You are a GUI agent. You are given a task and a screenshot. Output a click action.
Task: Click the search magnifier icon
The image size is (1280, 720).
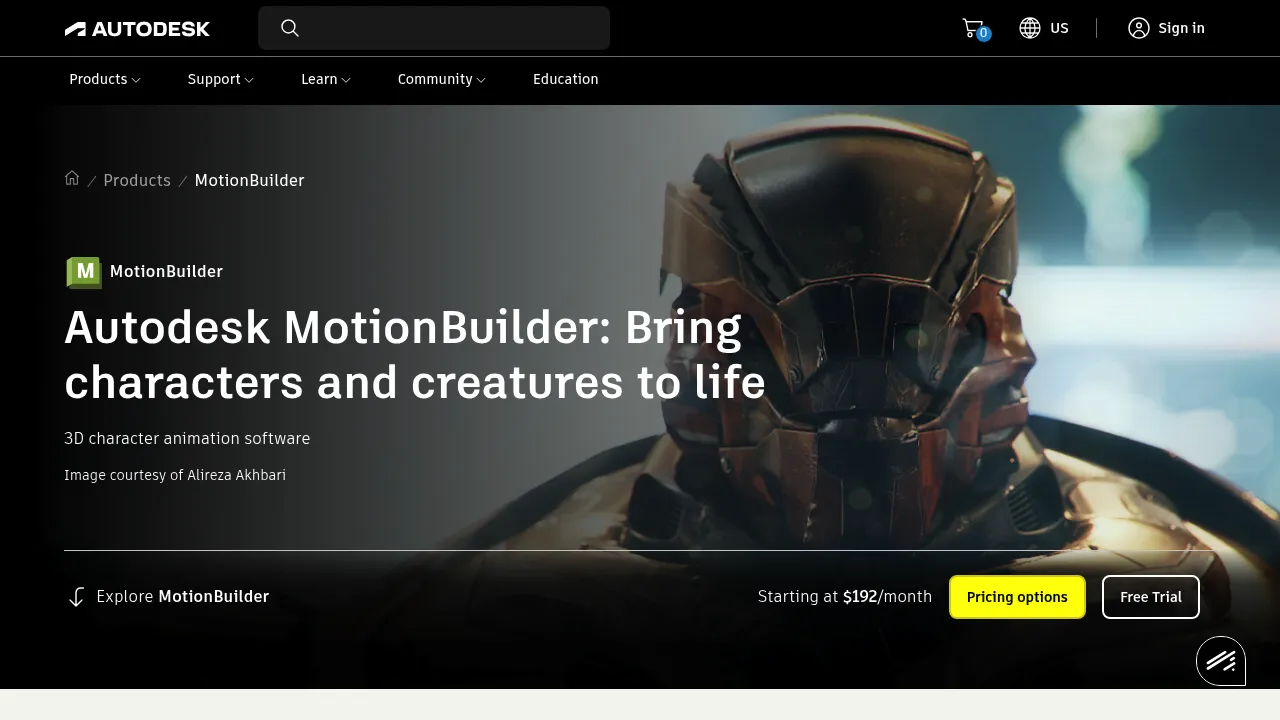click(290, 28)
